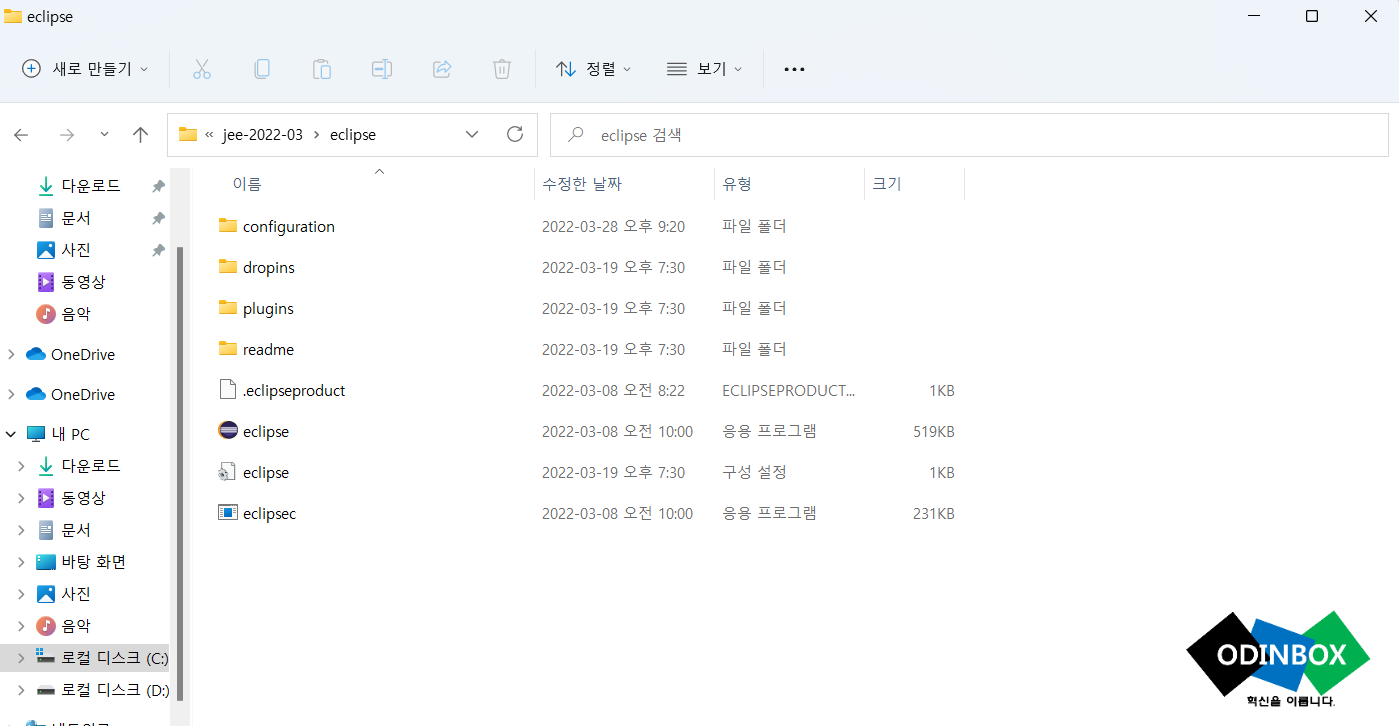Image resolution: width=1399 pixels, height=726 pixels.
Task: Click the eclipse segment in breadcrumb
Action: 353,134
